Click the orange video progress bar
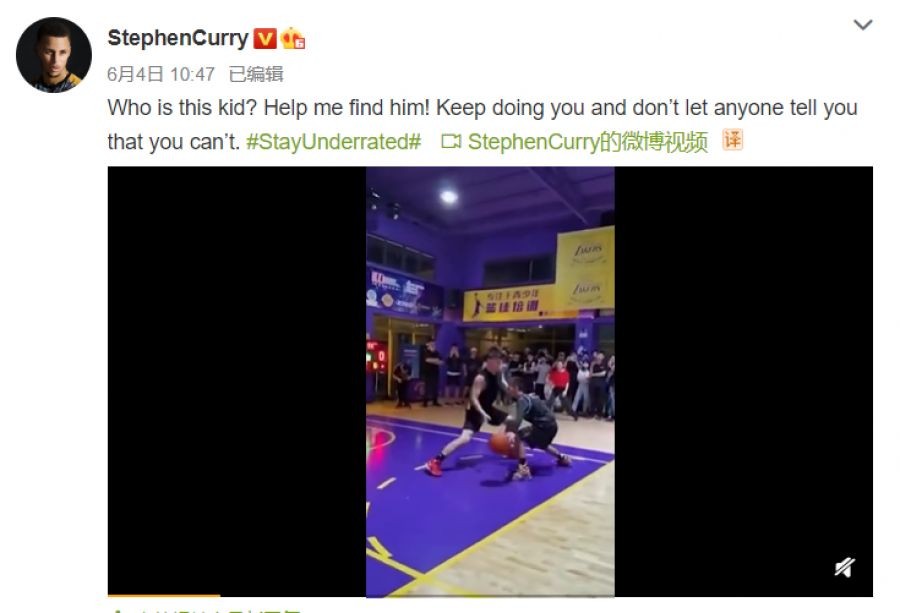 coord(164,596)
